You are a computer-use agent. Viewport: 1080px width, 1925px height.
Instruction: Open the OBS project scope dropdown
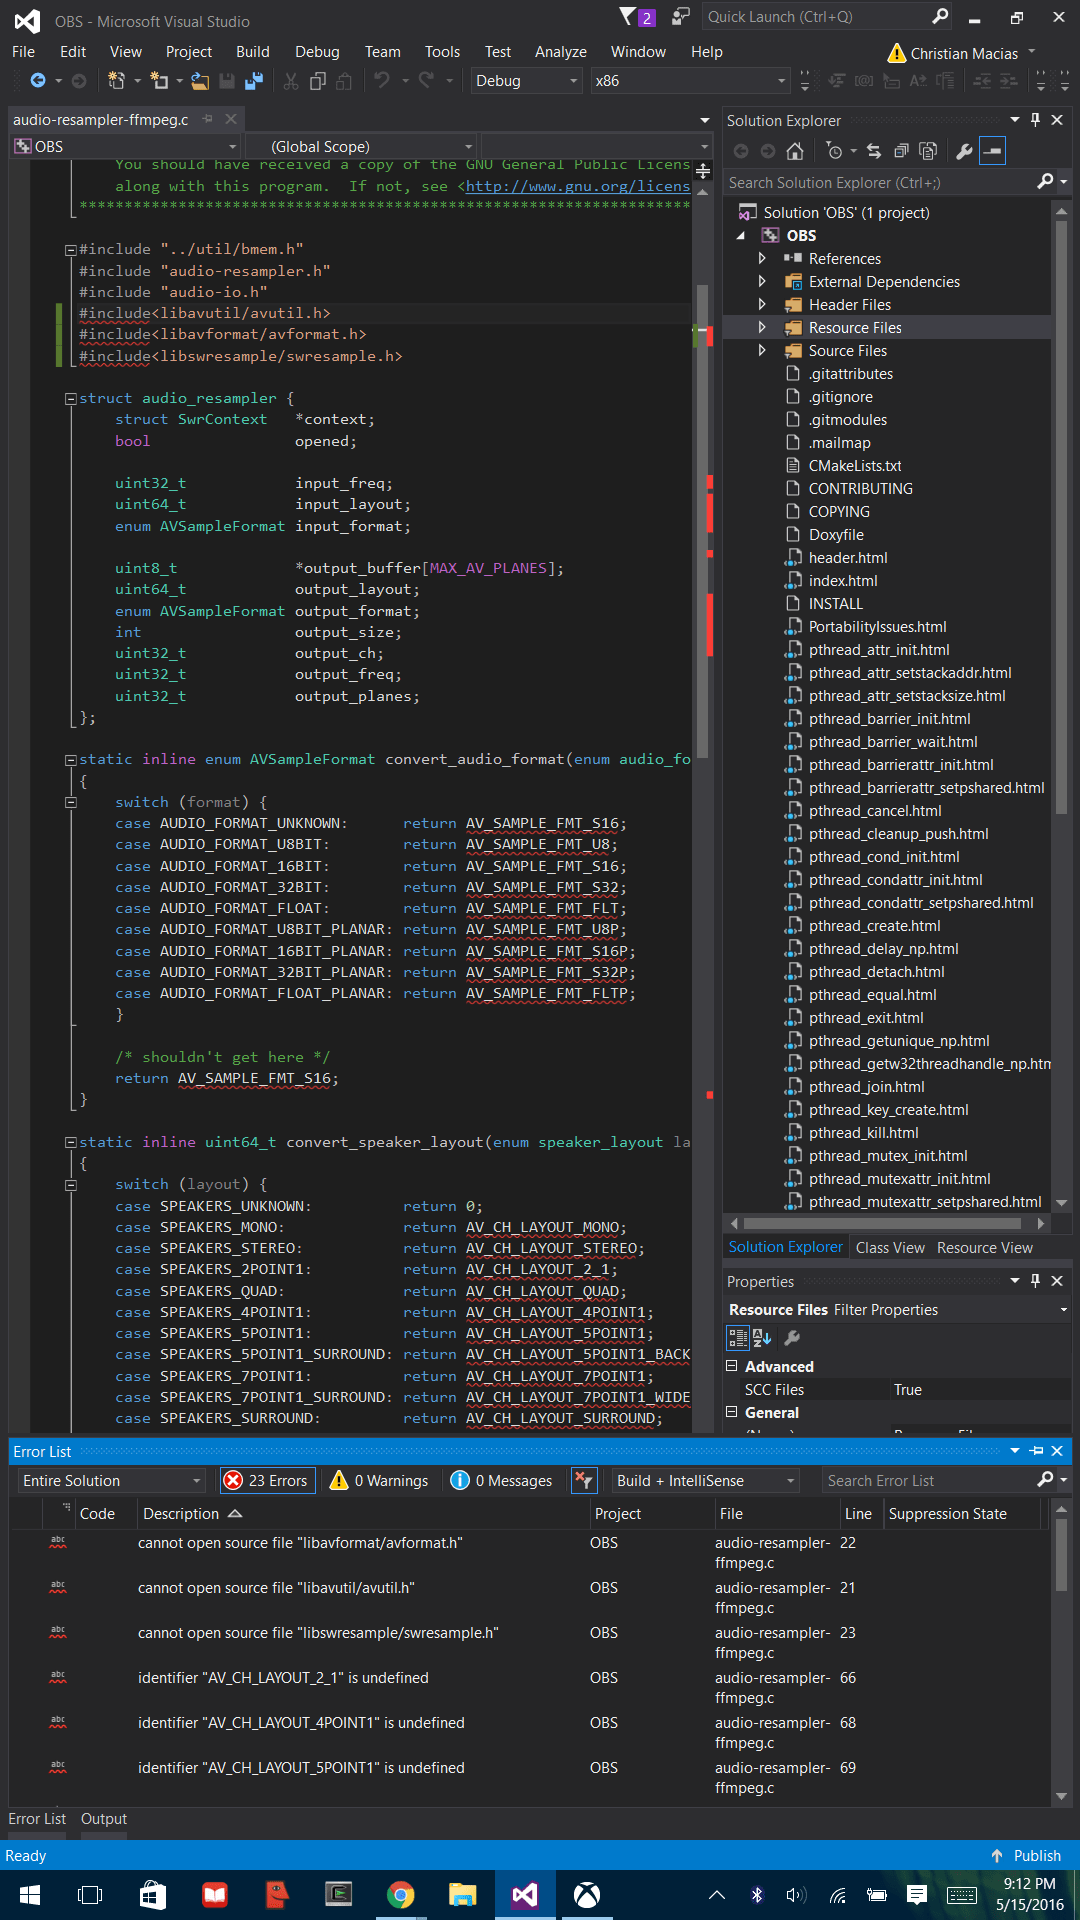(x=126, y=146)
